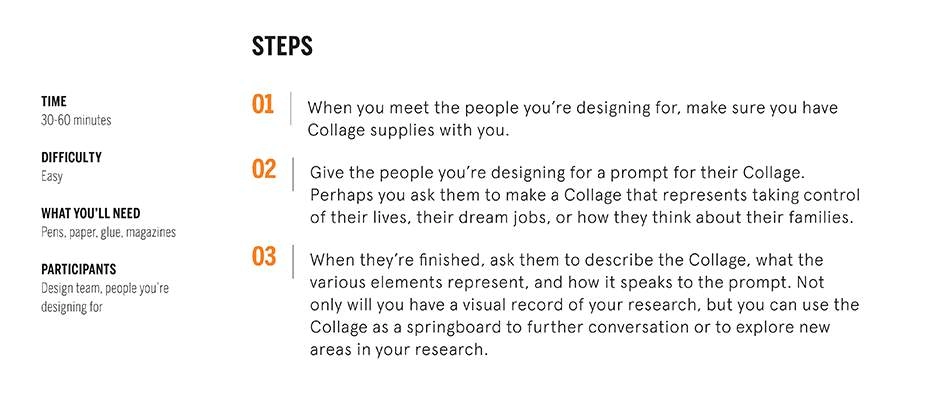Viewport: 940px width, 403px height.
Task: Click the dream jobs line in step two
Action: tap(582, 218)
